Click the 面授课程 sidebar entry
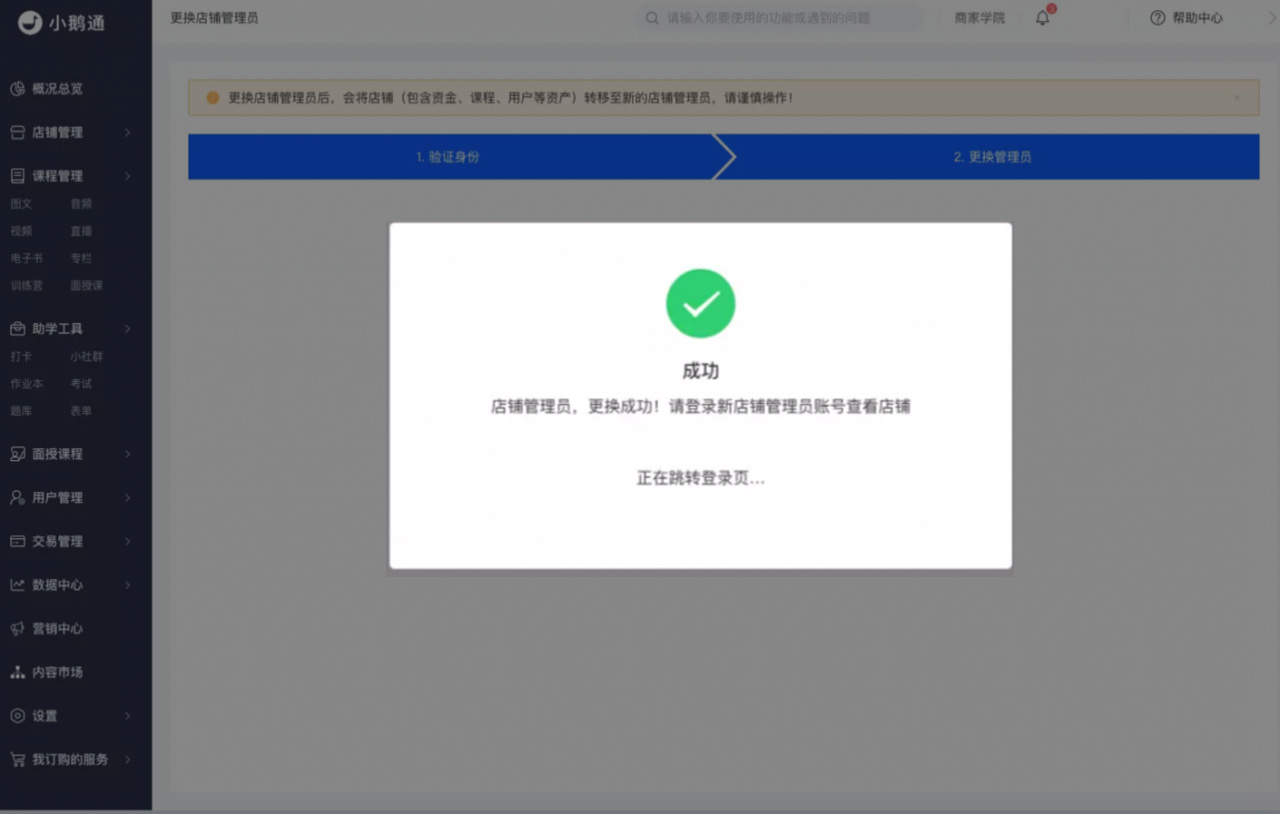1280x814 pixels. (57, 454)
